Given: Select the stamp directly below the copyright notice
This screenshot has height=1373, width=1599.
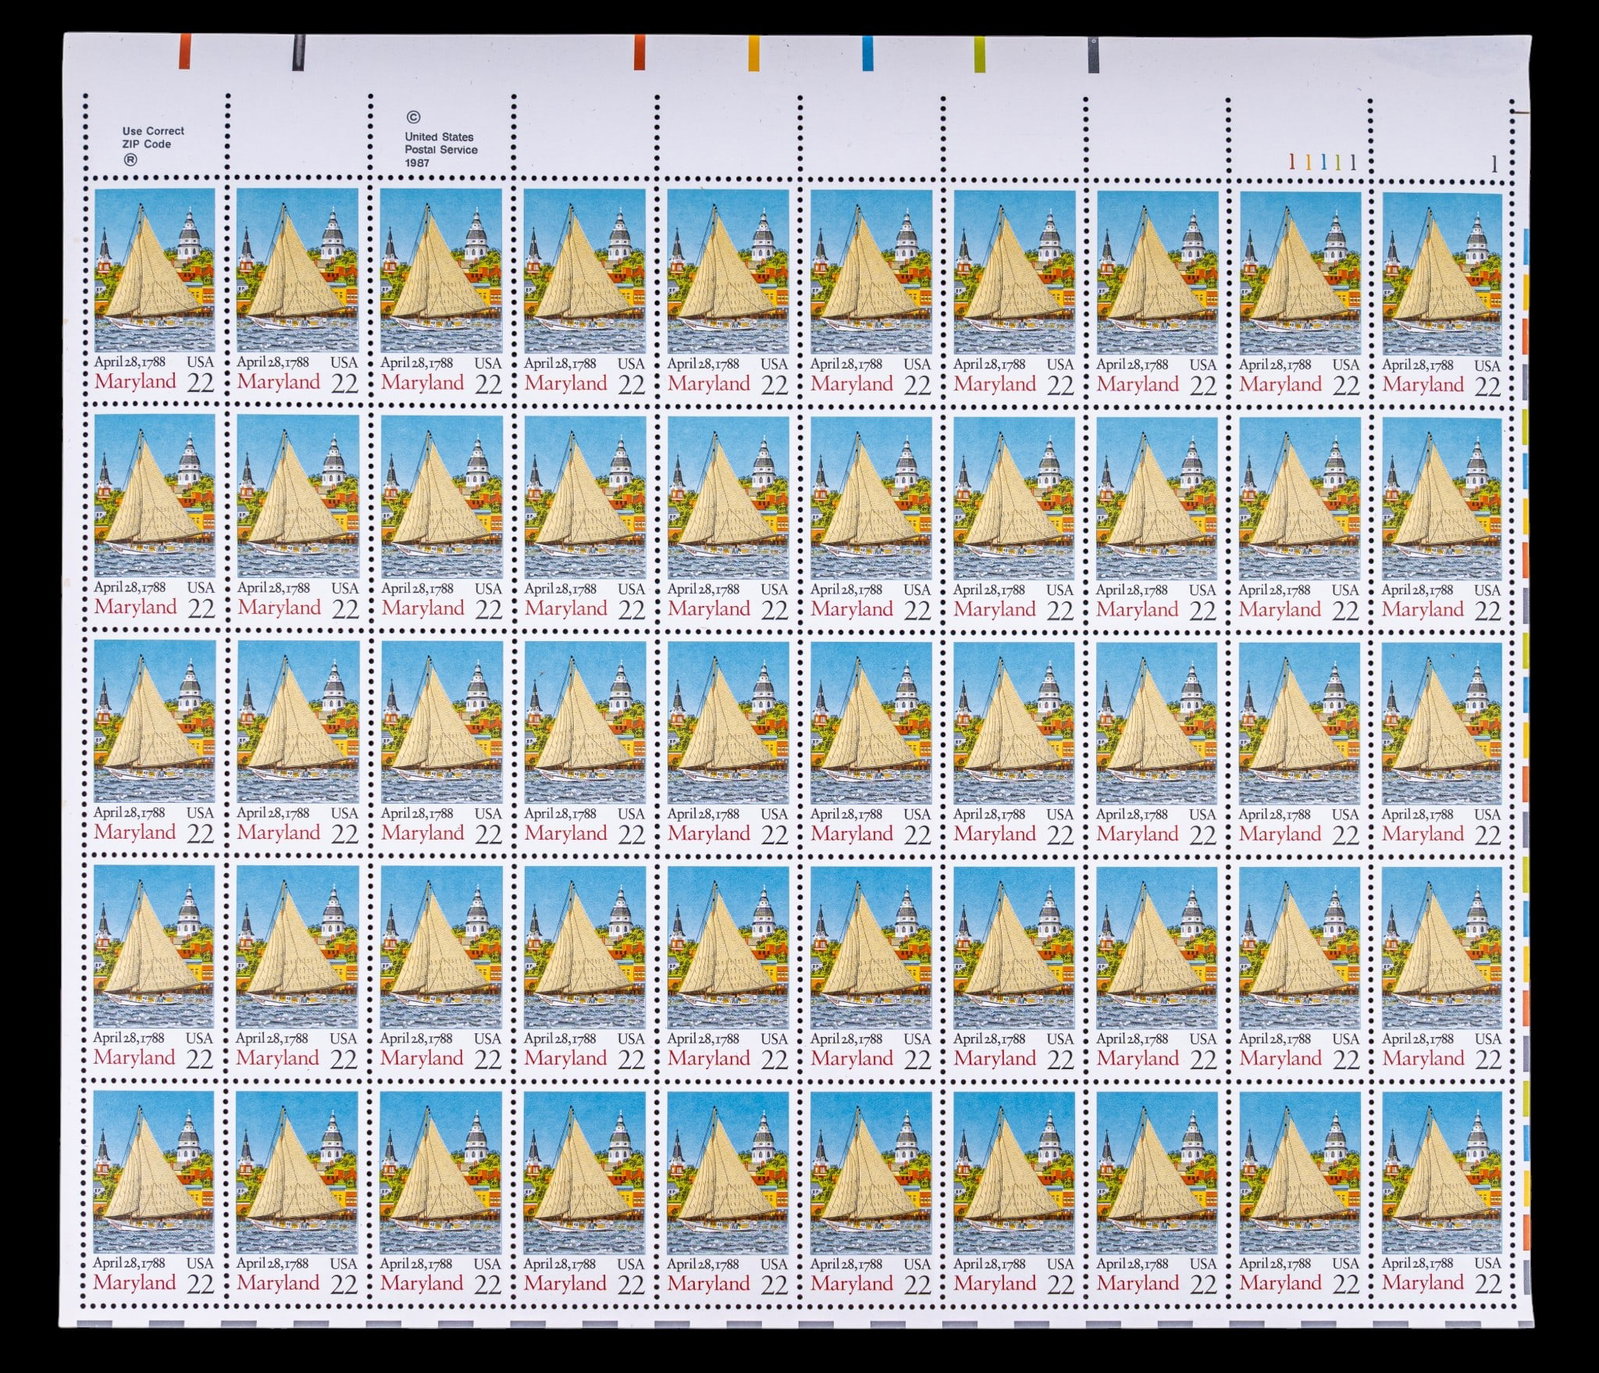Looking at the screenshot, I should 441,294.
